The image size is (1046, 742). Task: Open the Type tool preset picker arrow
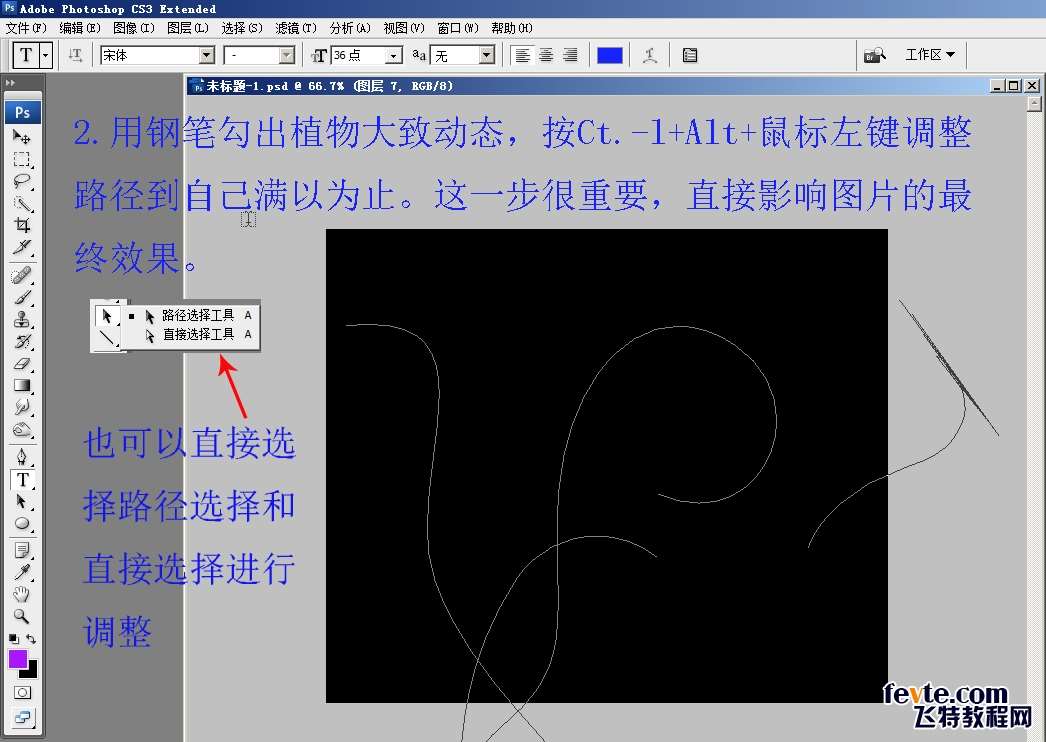[x=45, y=55]
